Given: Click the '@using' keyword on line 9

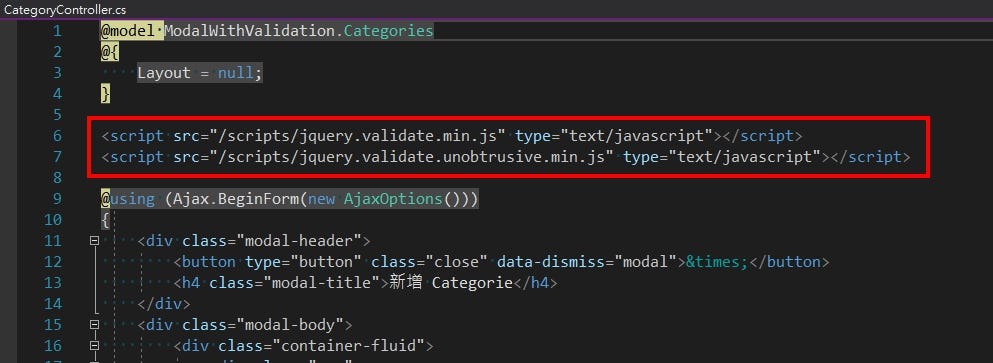Looking at the screenshot, I should [x=127, y=199].
